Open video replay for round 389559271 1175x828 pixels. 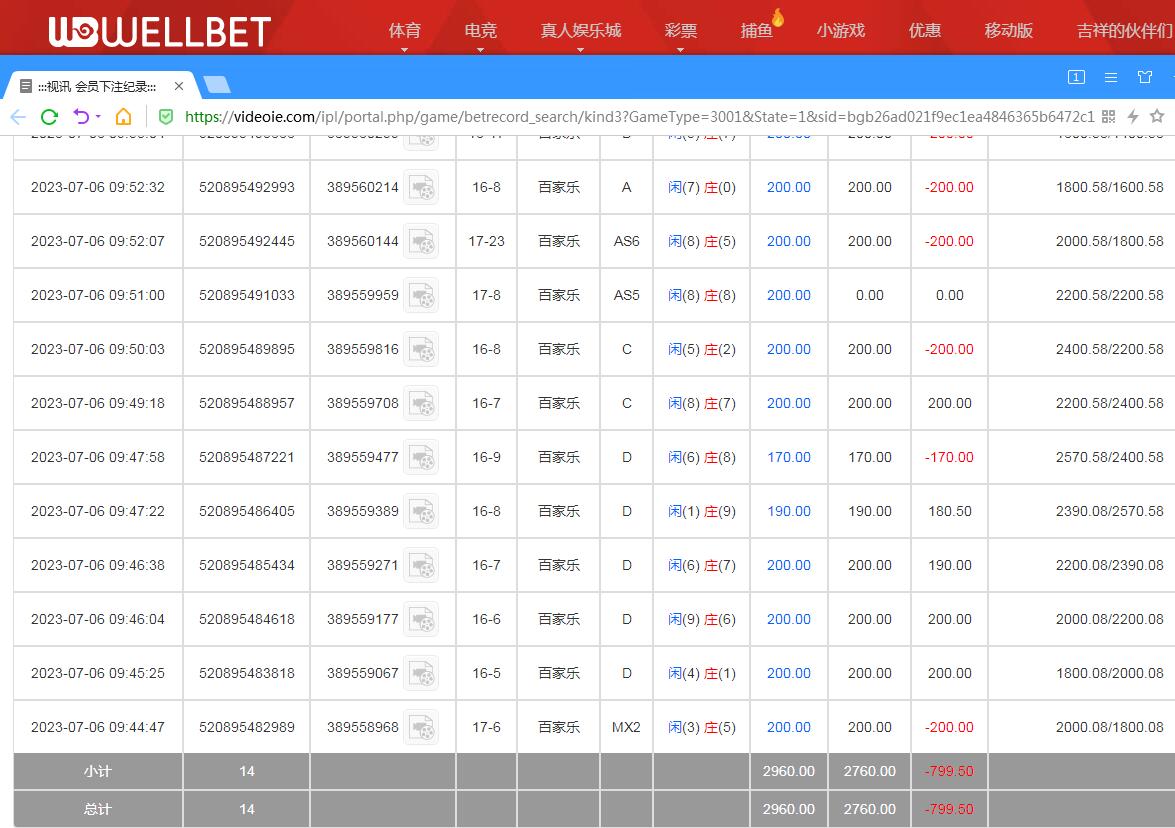421,565
